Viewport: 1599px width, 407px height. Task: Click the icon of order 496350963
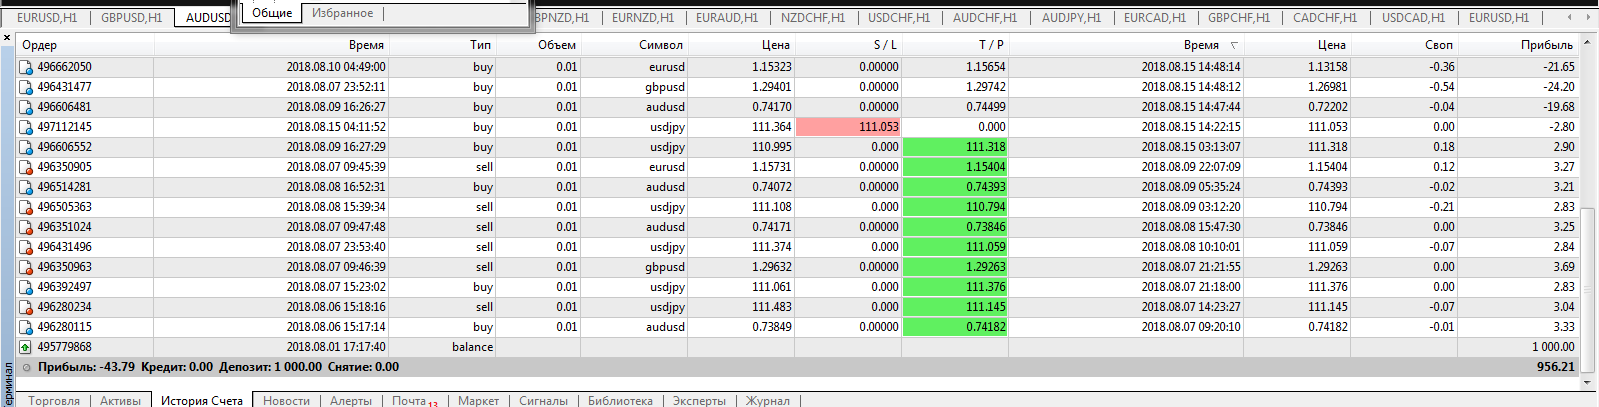[x=26, y=267]
